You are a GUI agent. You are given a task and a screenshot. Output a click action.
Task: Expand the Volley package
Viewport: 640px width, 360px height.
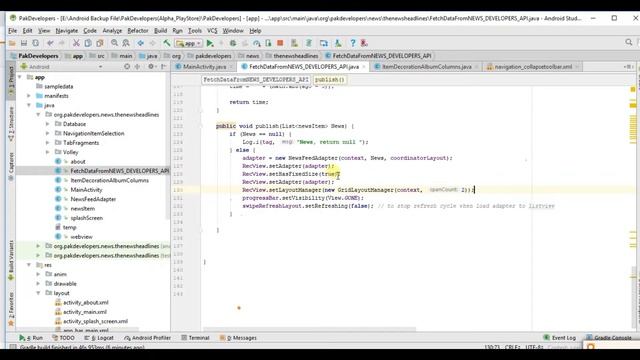(x=47, y=152)
